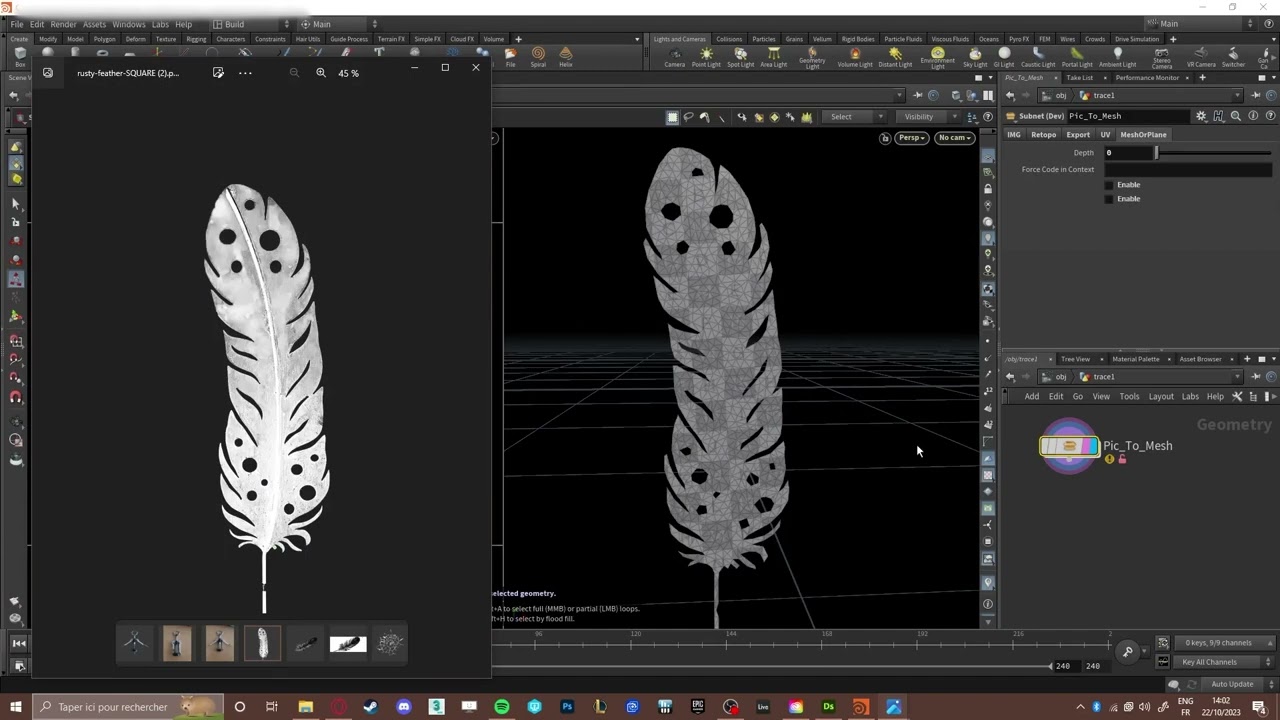Zoom in on the feather image
Image resolution: width=1280 pixels, height=720 pixels.
tap(321, 73)
